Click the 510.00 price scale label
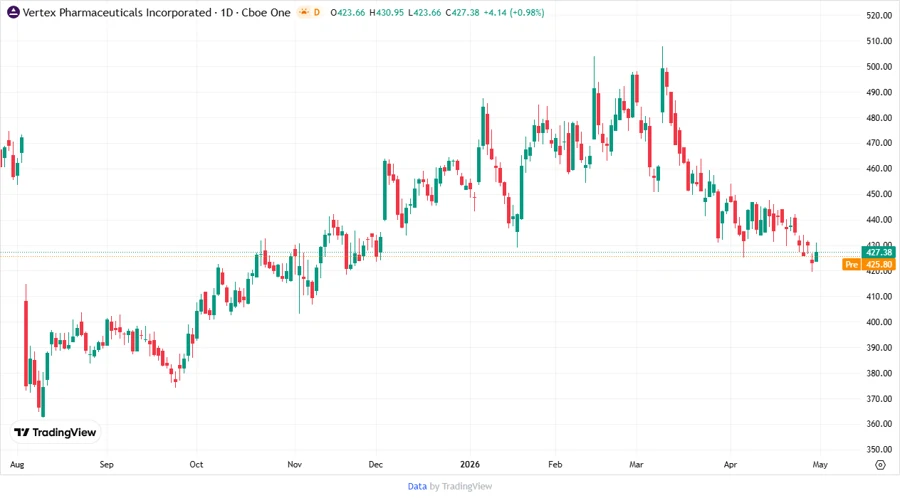900x498 pixels. [879, 41]
